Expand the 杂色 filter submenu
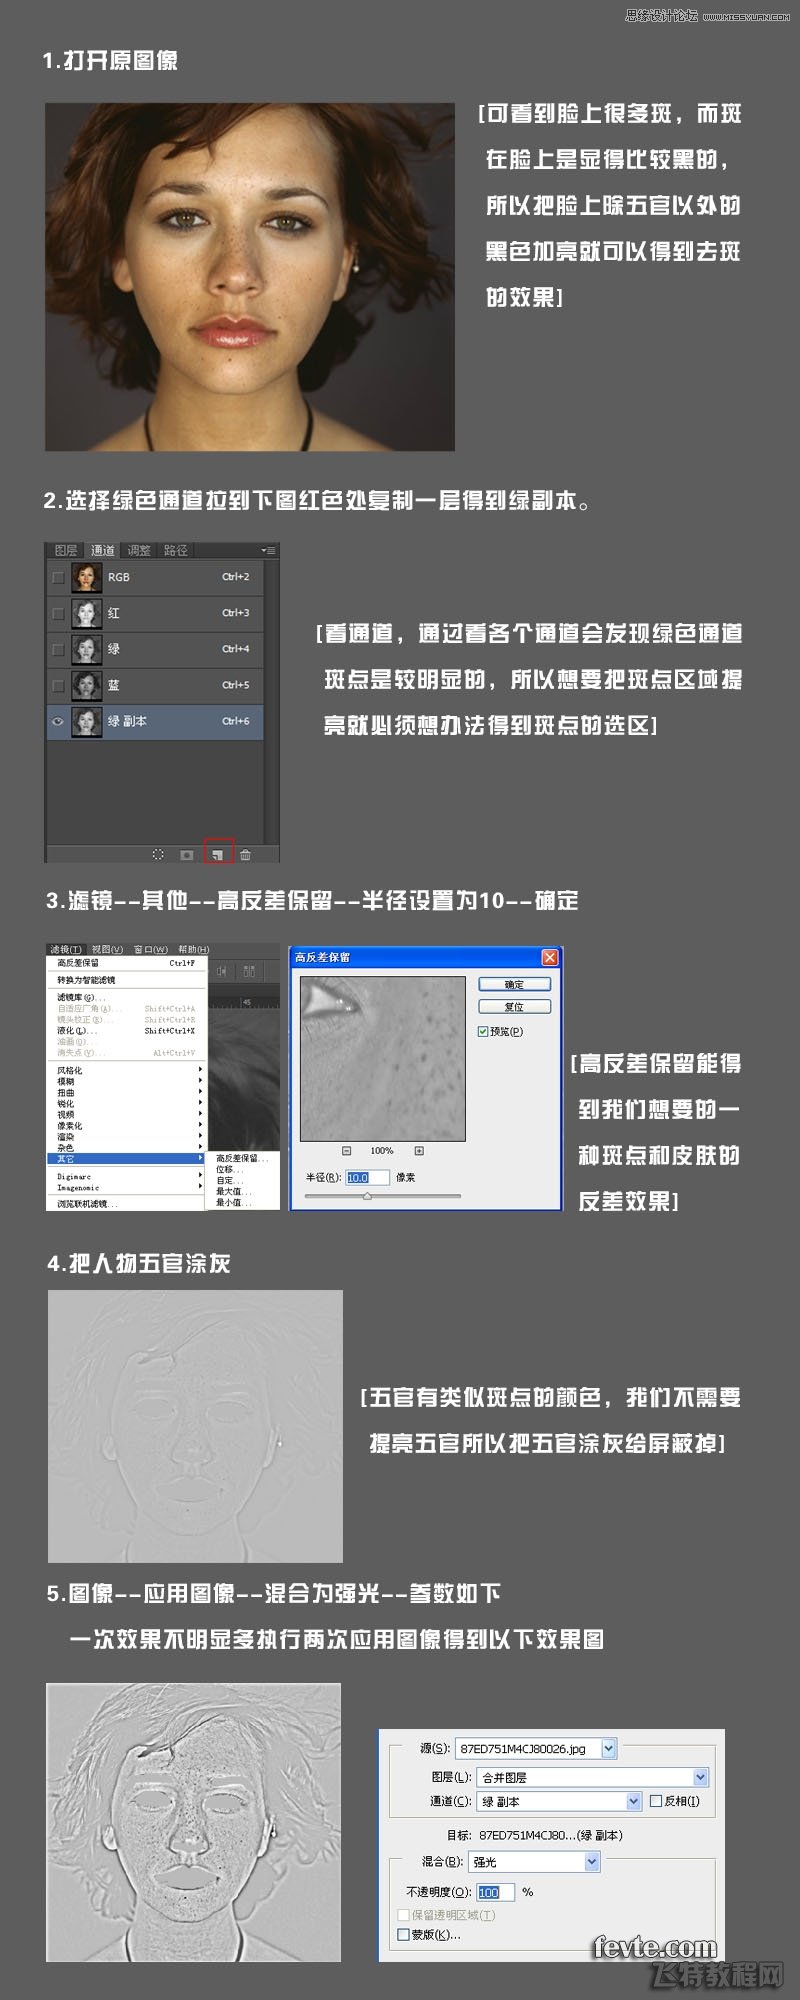This screenshot has width=800, height=2000. pos(126,1147)
